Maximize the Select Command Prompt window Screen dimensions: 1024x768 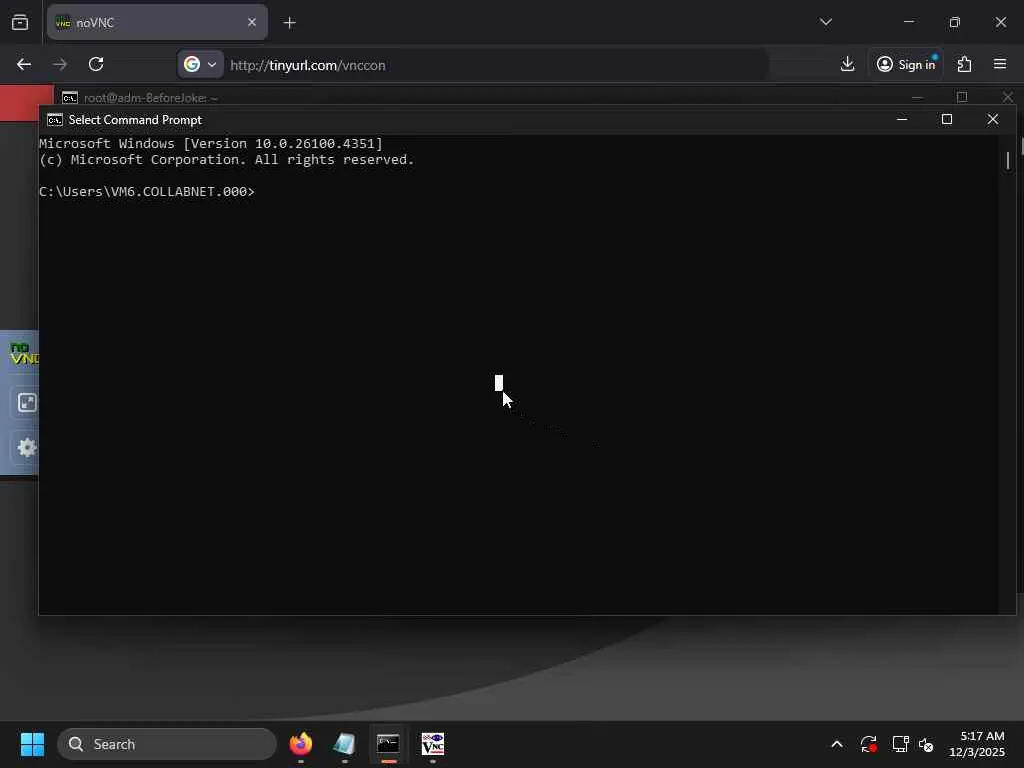[947, 120]
